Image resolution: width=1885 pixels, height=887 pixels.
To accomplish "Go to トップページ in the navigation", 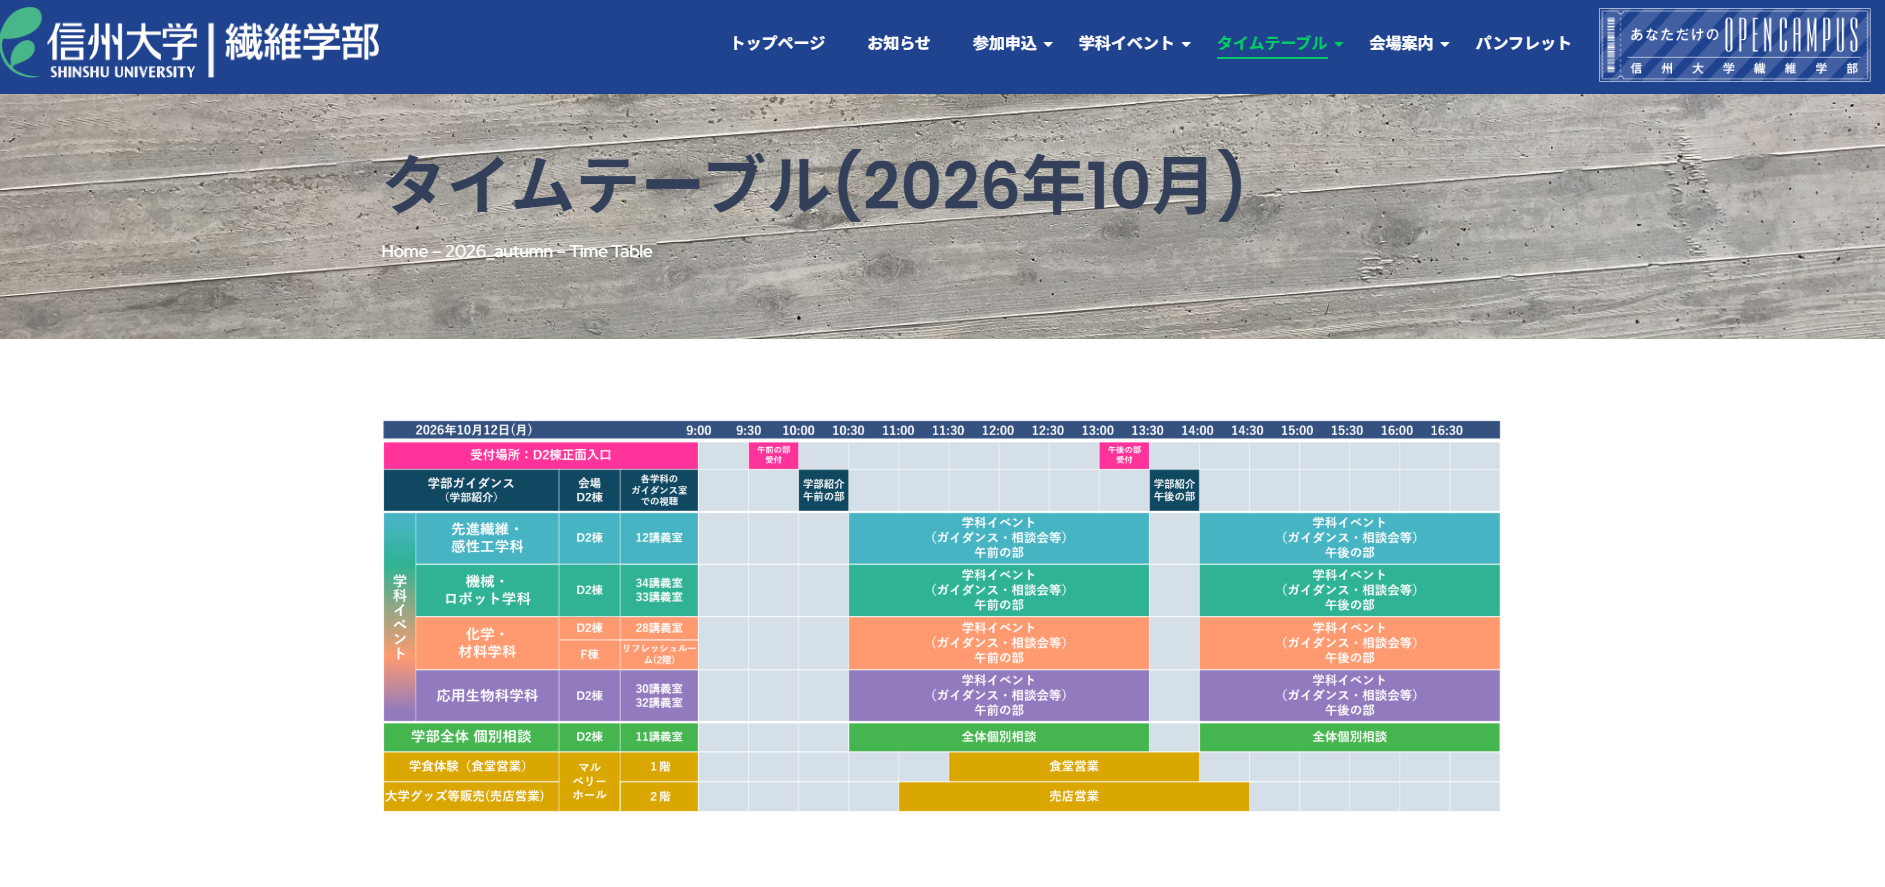I will click(778, 43).
